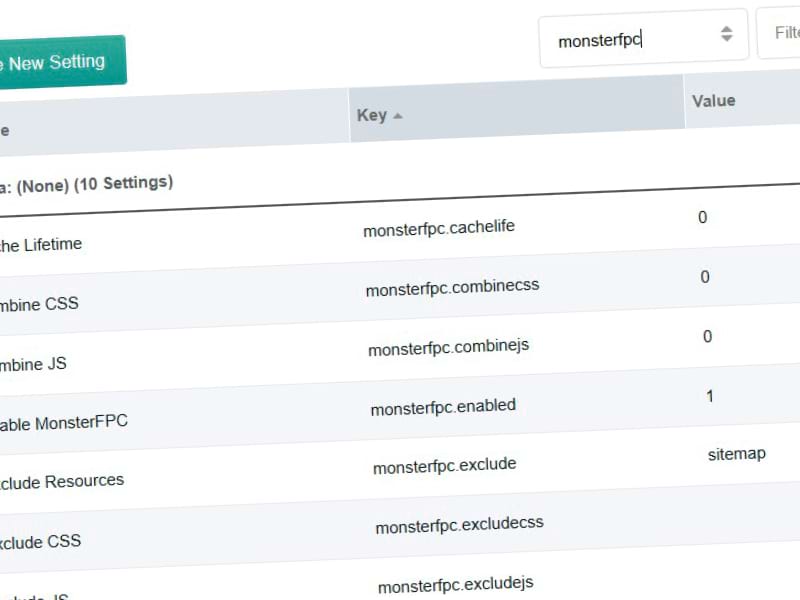The image size is (800, 600).
Task: Click the sitemap value for monsterfpc.exclude
Action: click(737, 453)
